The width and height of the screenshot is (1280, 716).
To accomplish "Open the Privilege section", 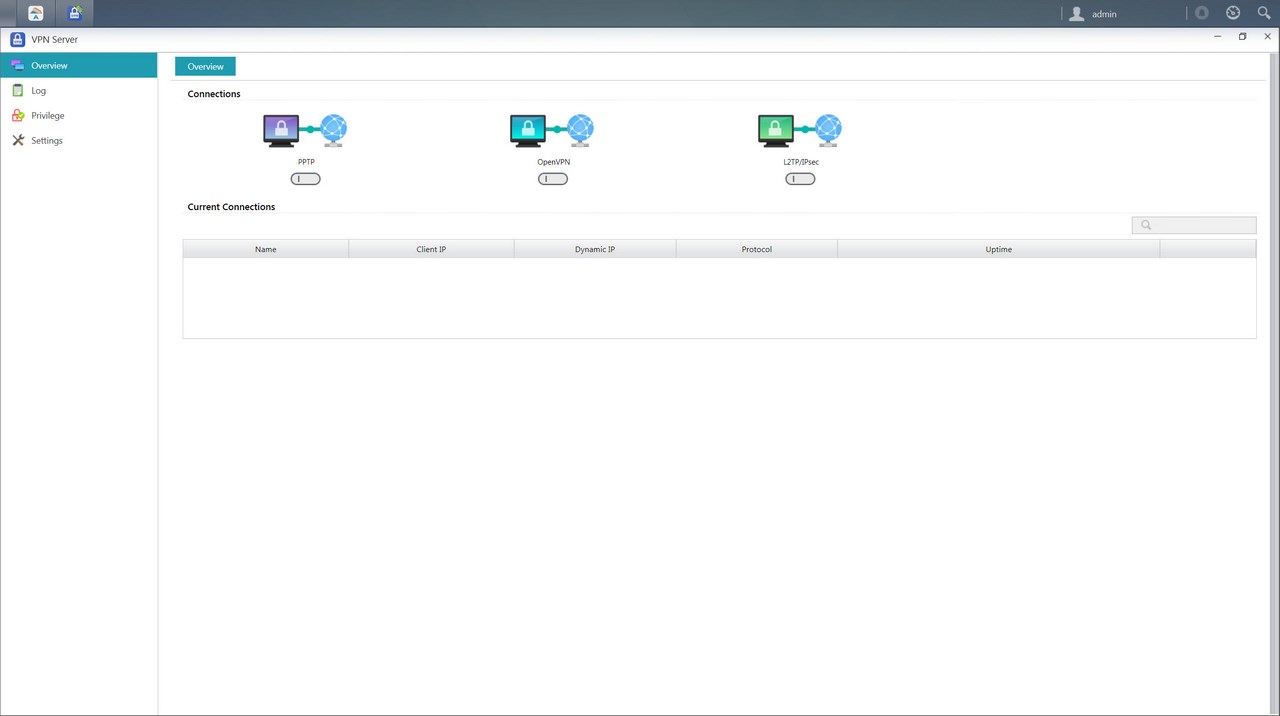I will (x=79, y=115).
